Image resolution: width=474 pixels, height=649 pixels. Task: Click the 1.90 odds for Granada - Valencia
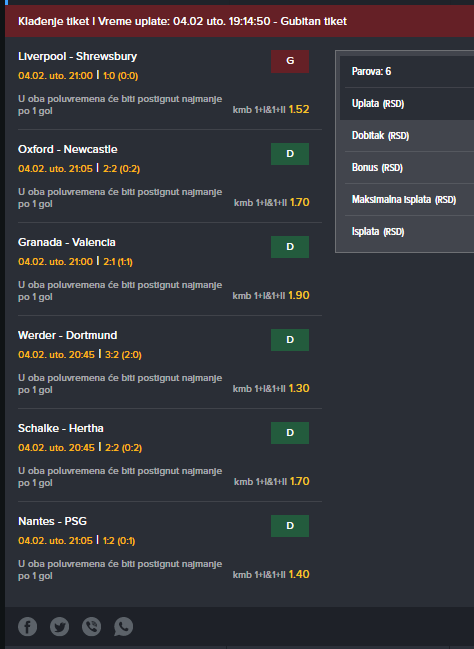pyautogui.click(x=299, y=295)
